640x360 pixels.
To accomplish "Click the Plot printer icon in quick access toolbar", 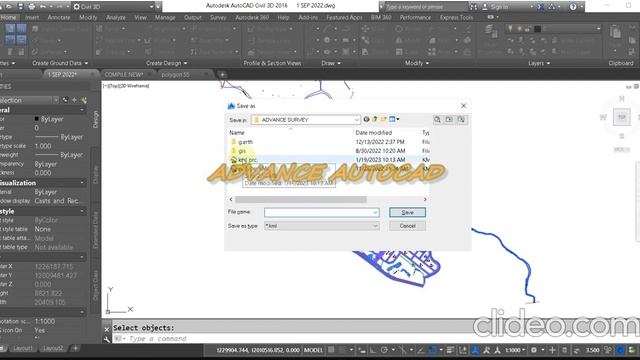I will click(x=31, y=7).
